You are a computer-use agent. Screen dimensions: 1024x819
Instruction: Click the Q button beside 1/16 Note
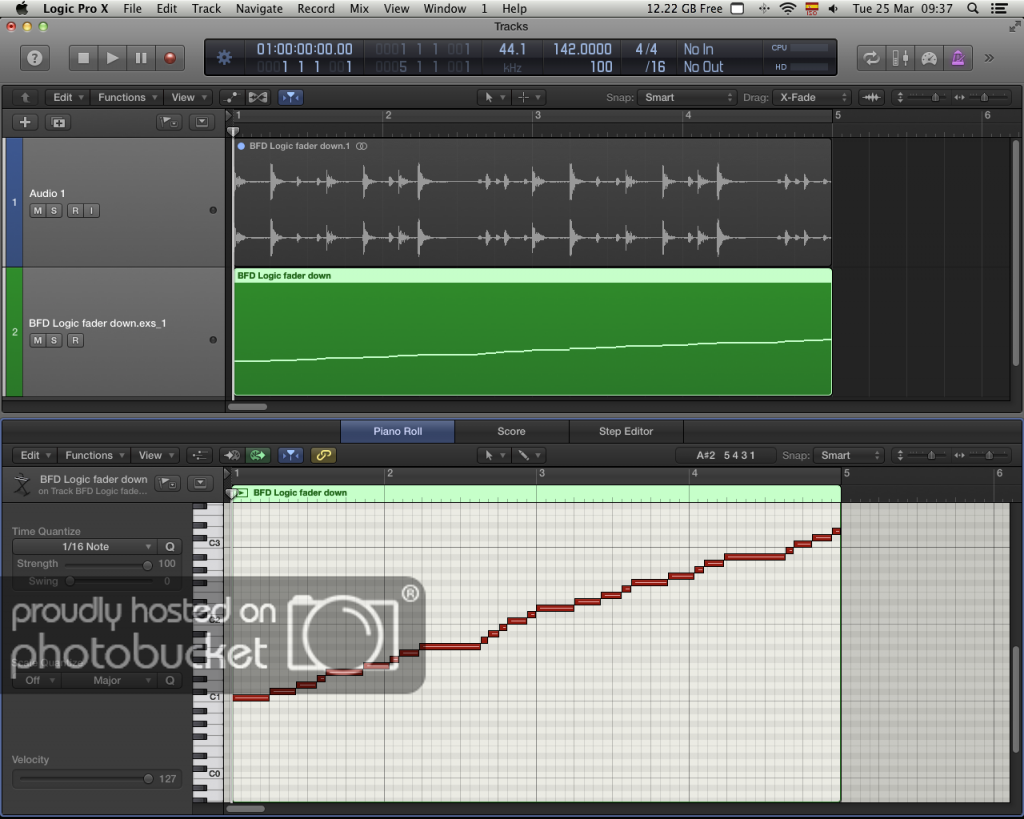pos(170,547)
